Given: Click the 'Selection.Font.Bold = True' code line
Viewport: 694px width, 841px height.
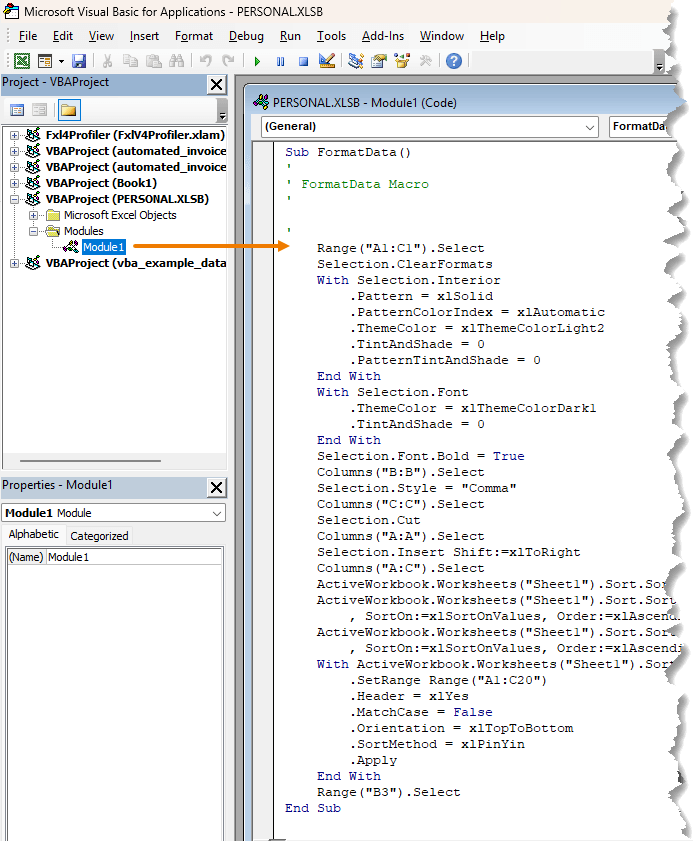Looking at the screenshot, I should tap(420, 456).
